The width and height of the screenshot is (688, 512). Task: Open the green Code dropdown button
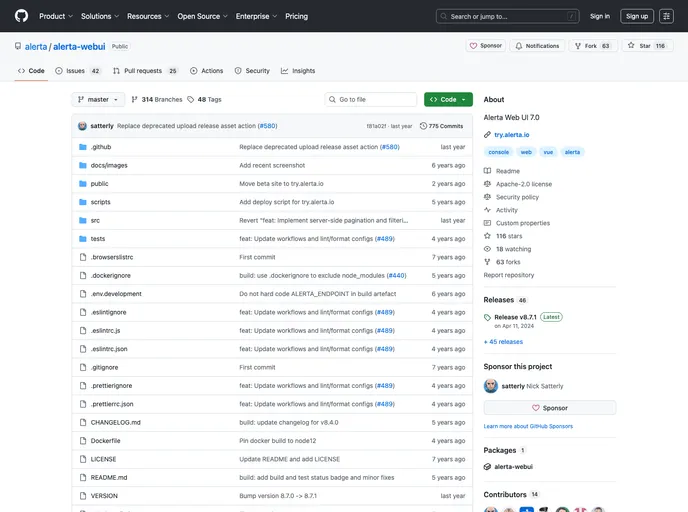pos(448,100)
